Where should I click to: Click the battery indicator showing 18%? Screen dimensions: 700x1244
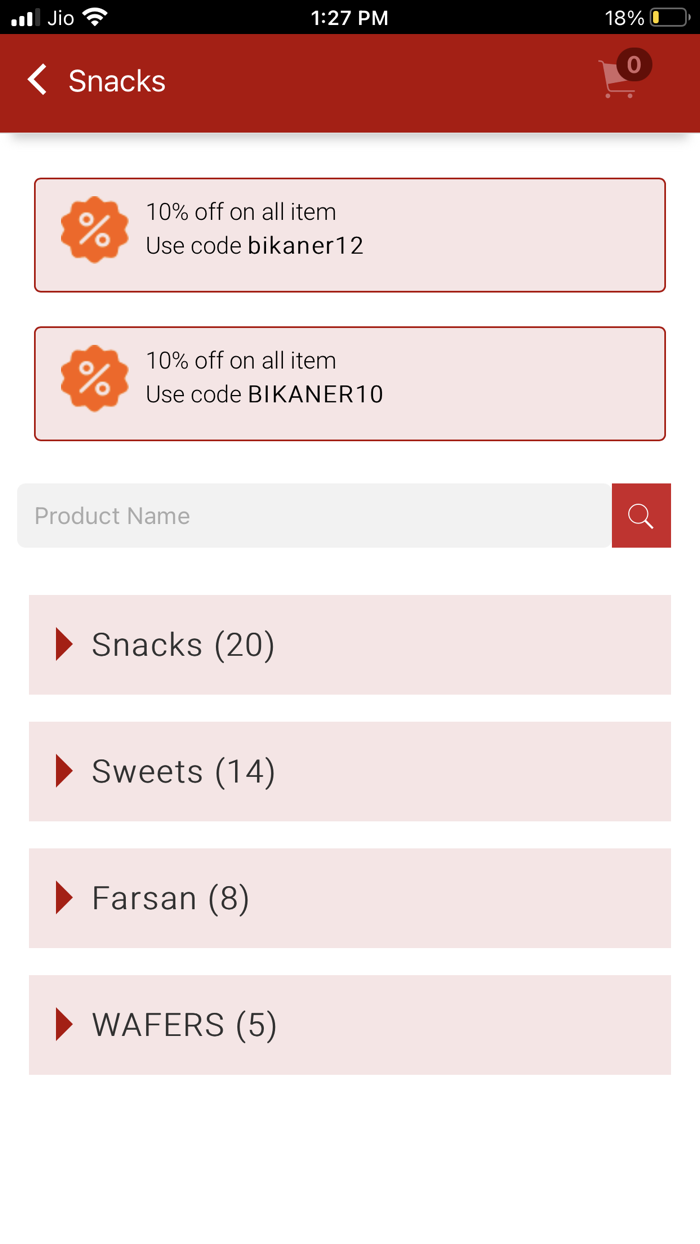655,17
